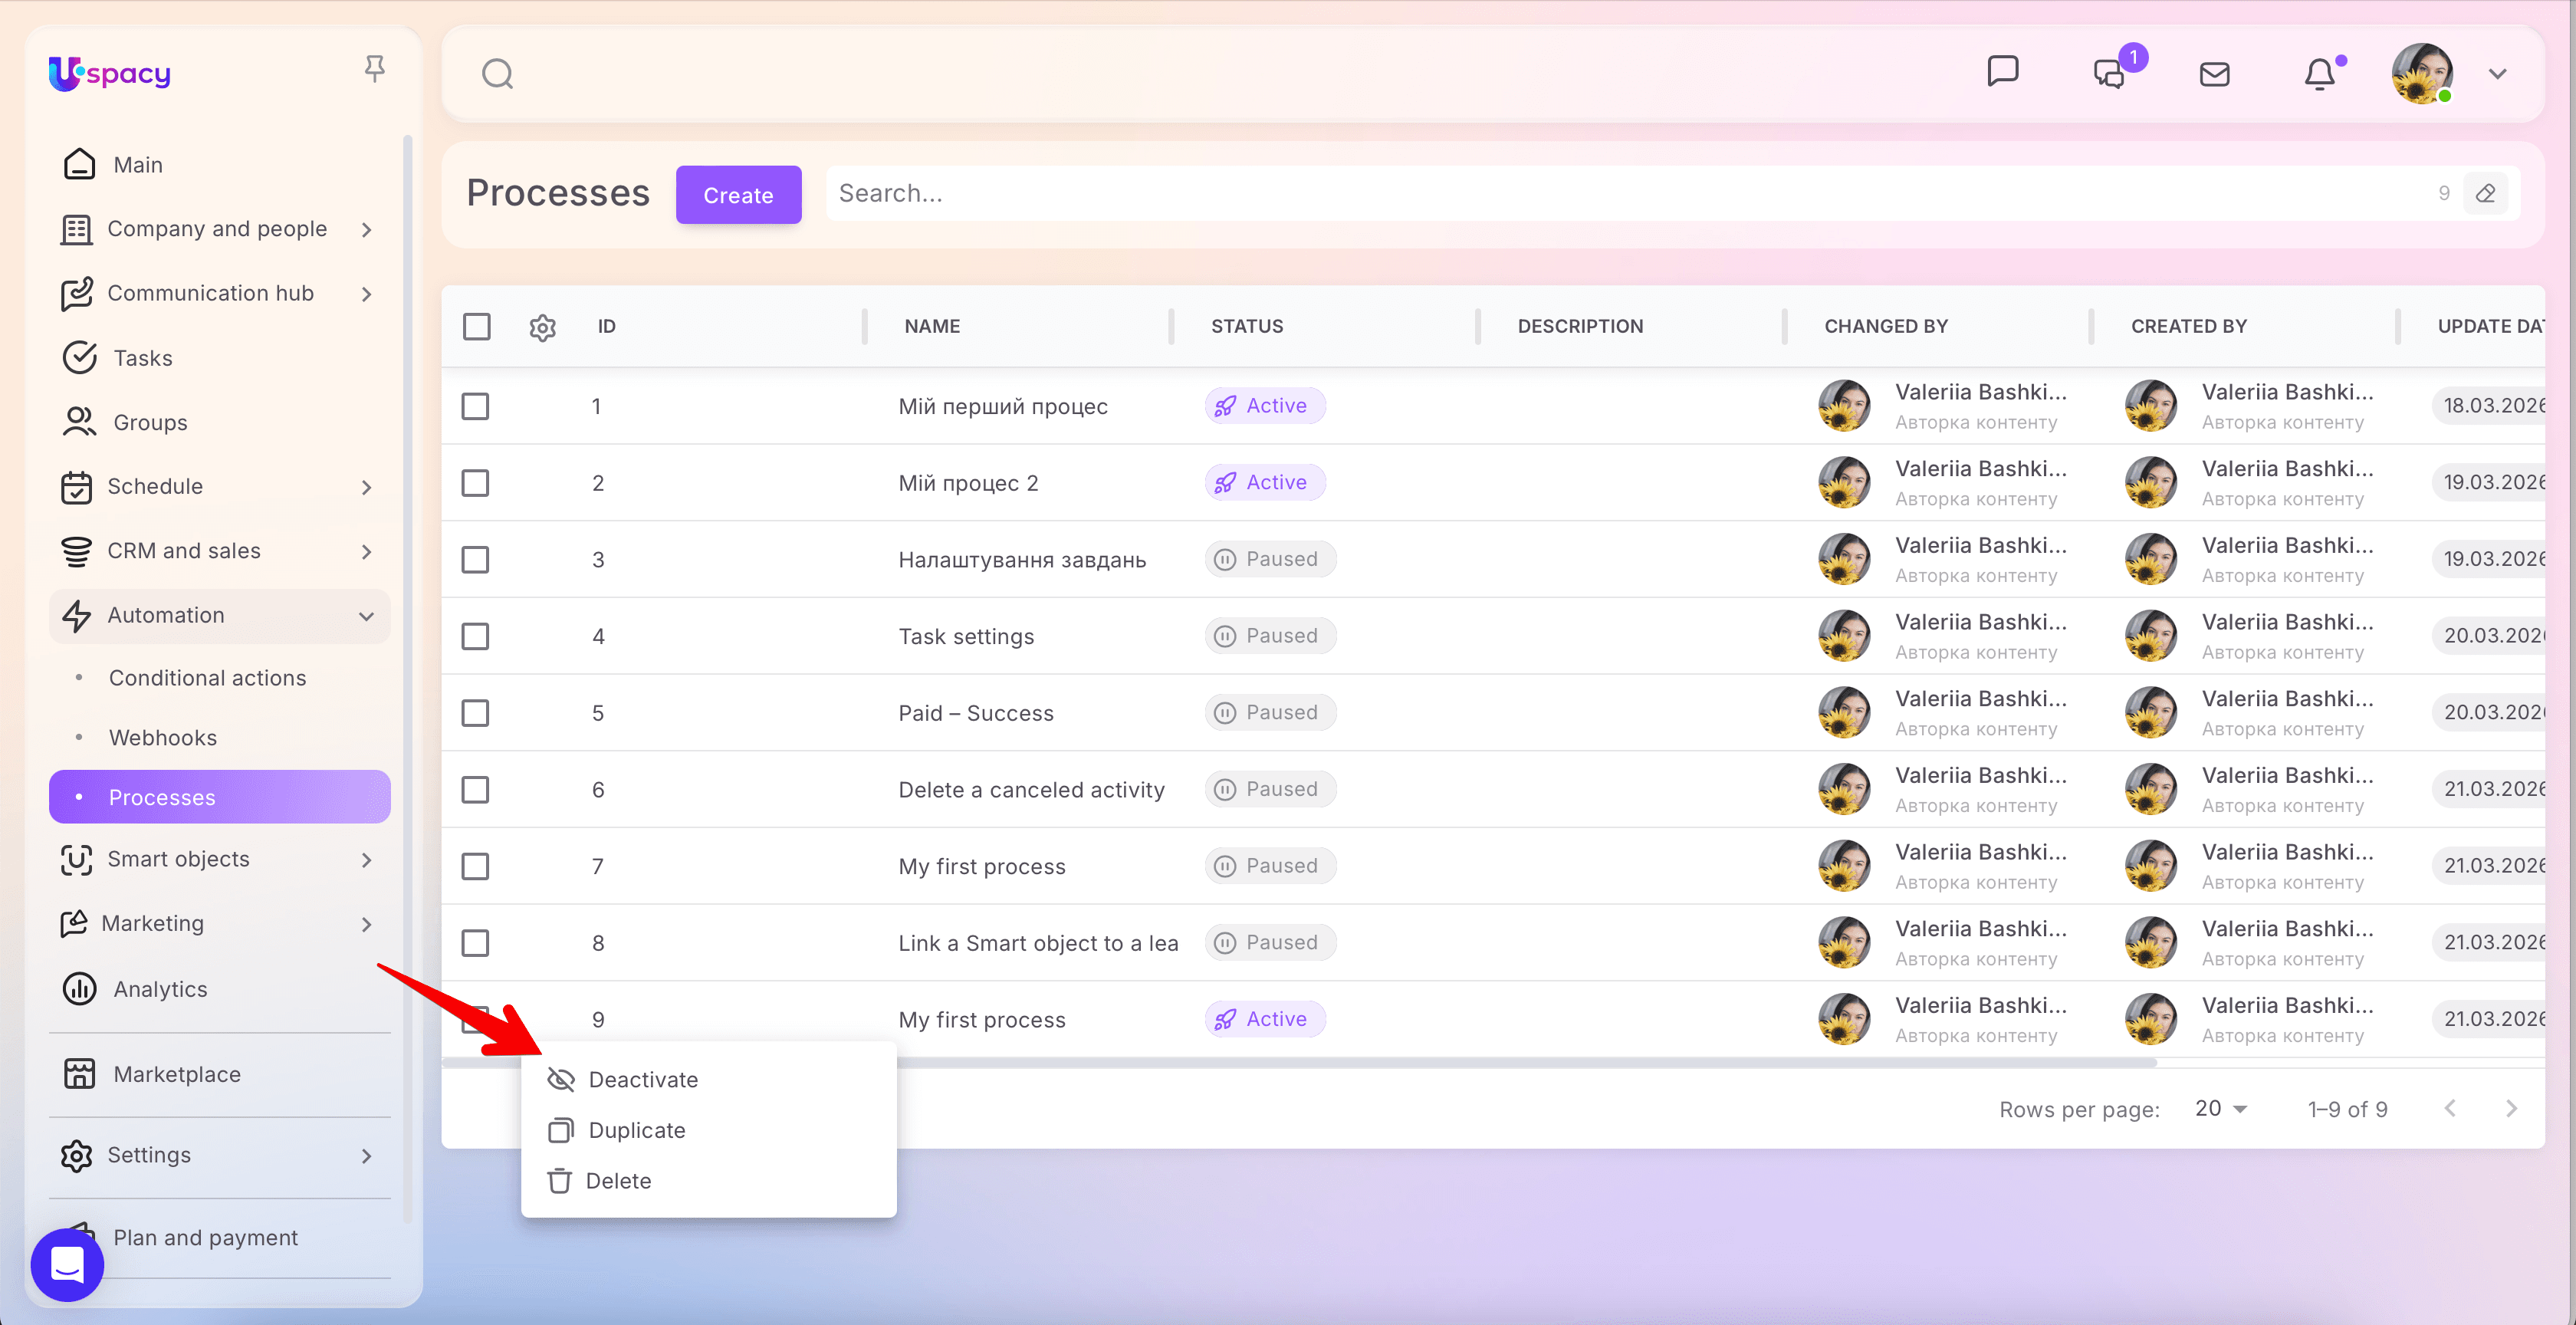
Task: Open the comment bubble icon in header
Action: (2003, 72)
